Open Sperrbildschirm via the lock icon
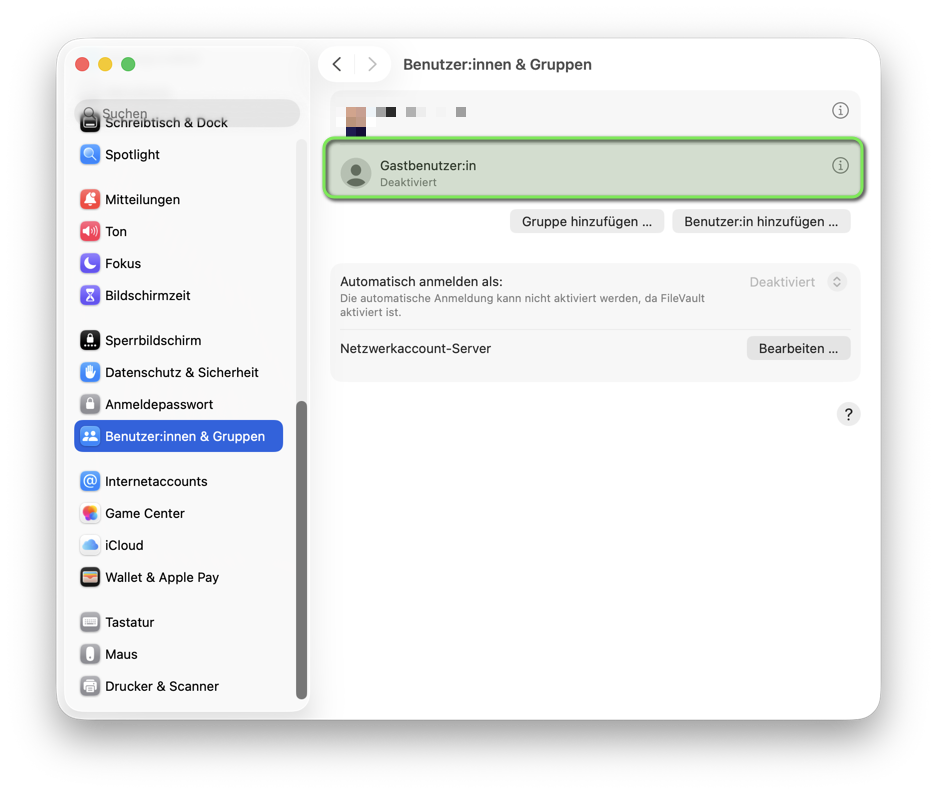Viewport: 937px width, 794px height. [x=90, y=341]
